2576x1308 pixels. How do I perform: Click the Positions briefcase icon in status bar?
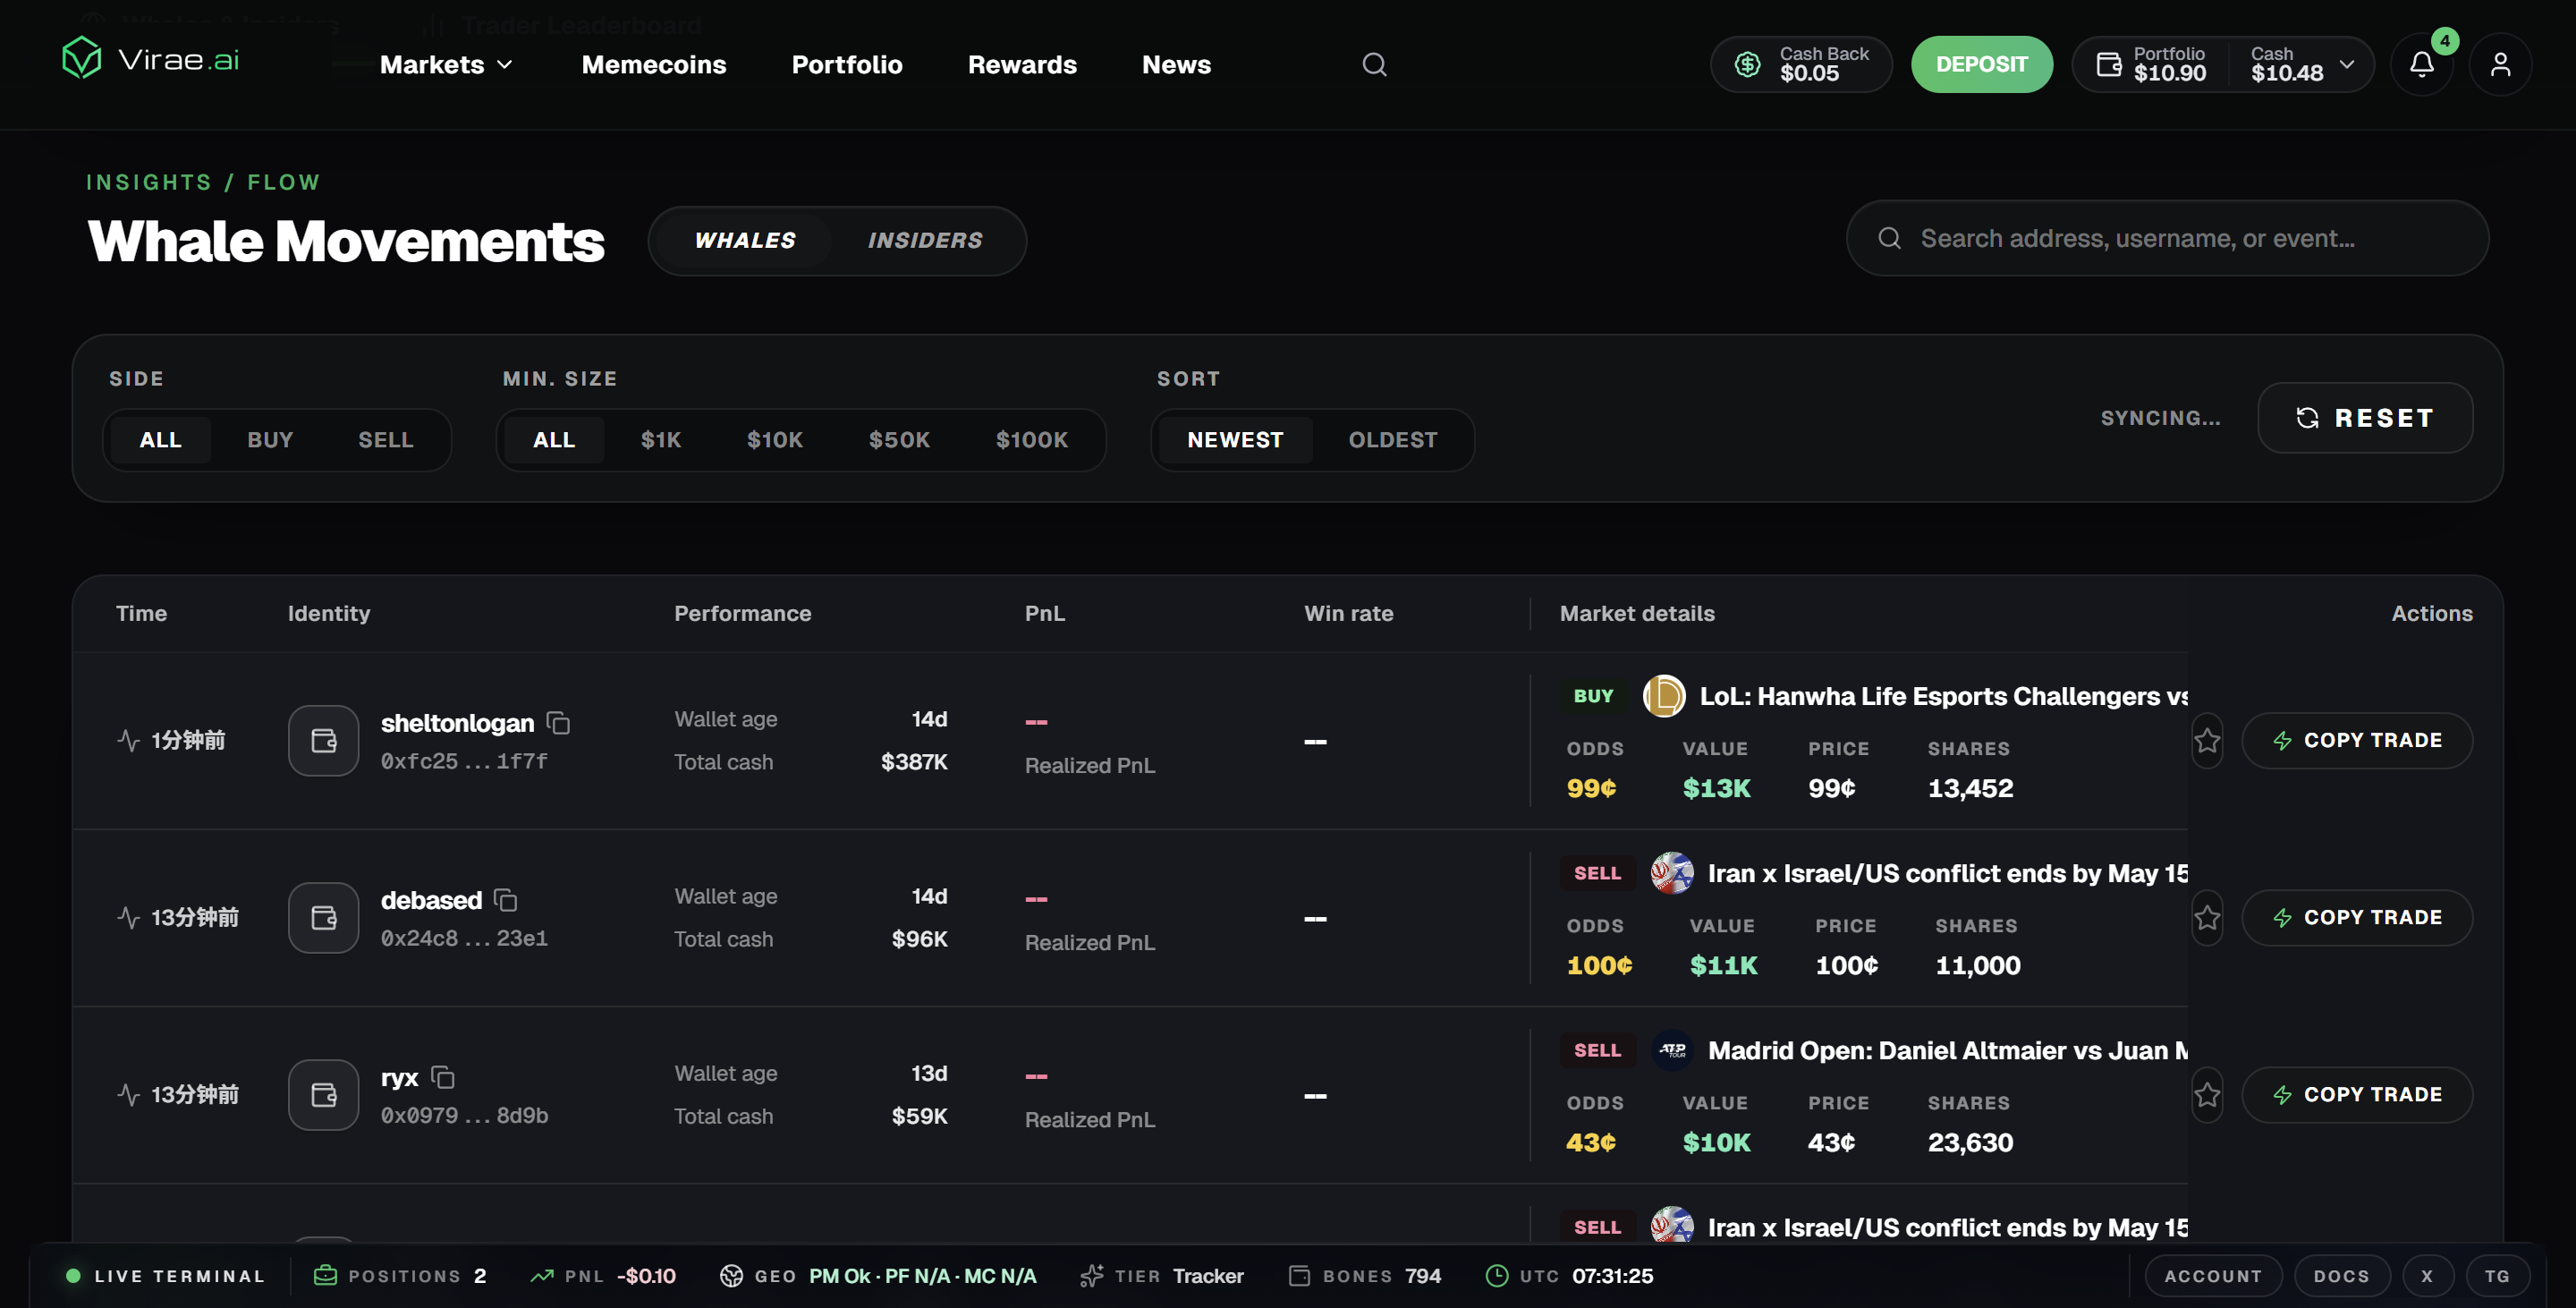pos(325,1276)
